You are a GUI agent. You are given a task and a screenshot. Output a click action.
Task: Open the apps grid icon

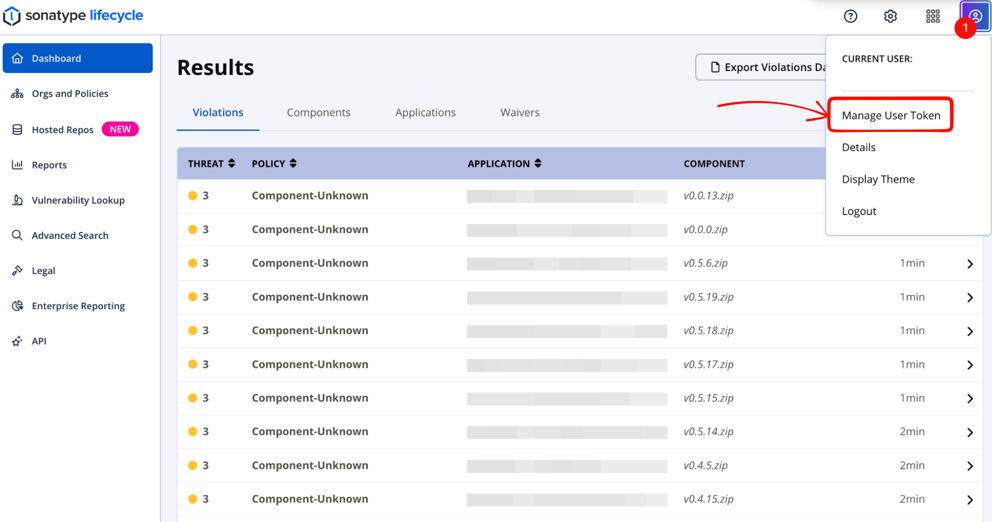(x=933, y=16)
